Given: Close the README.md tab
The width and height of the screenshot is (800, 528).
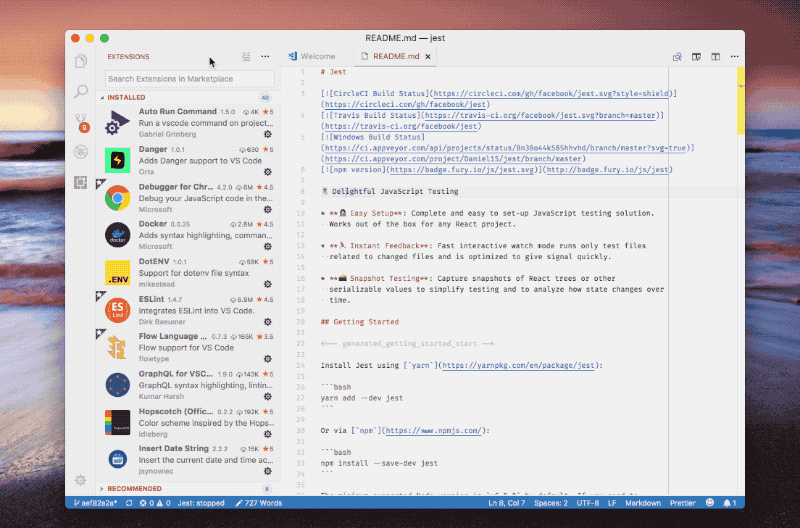Looking at the screenshot, I should click(x=428, y=57).
